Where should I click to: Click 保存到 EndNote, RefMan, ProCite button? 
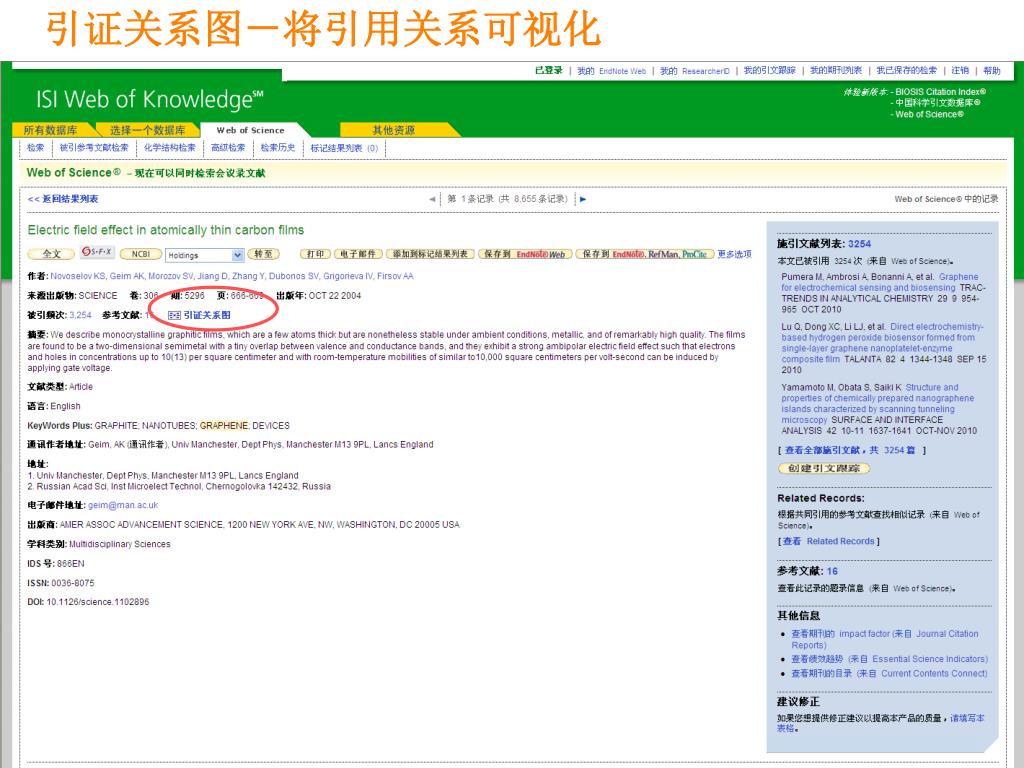pyautogui.click(x=644, y=254)
